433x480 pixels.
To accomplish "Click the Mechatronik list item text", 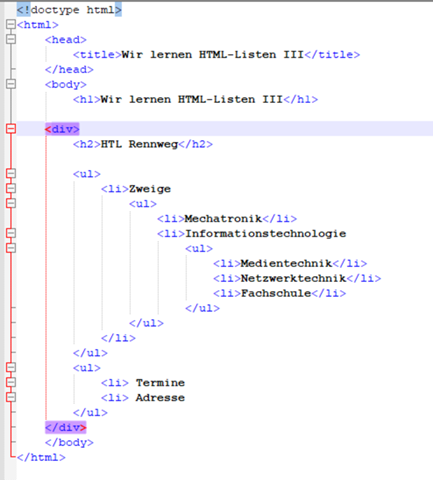I will [x=223, y=219].
